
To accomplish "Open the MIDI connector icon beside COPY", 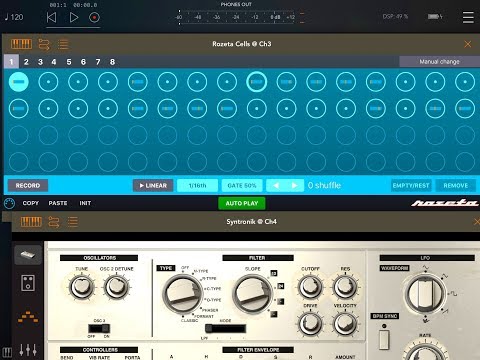I will pyautogui.click(x=9, y=203).
